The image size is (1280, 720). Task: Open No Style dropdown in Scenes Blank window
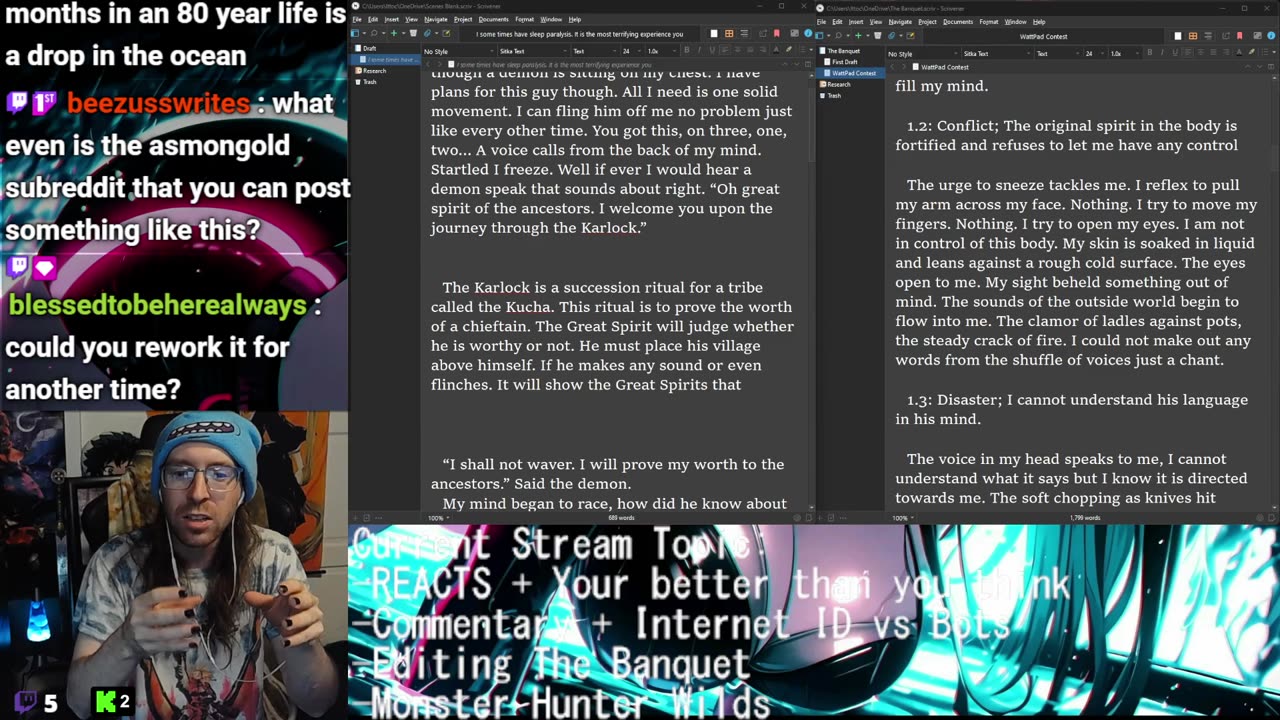[459, 51]
